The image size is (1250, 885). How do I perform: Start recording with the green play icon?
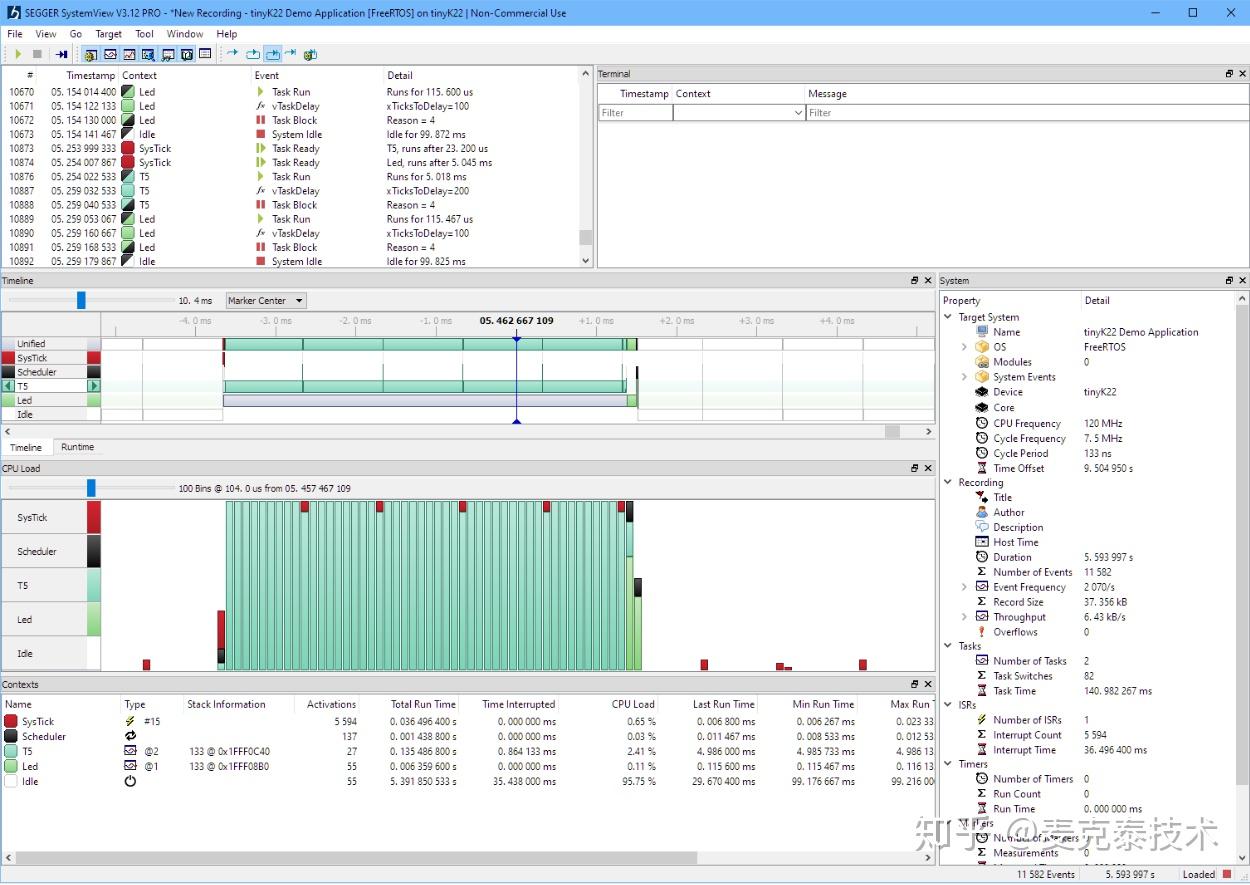(x=18, y=54)
